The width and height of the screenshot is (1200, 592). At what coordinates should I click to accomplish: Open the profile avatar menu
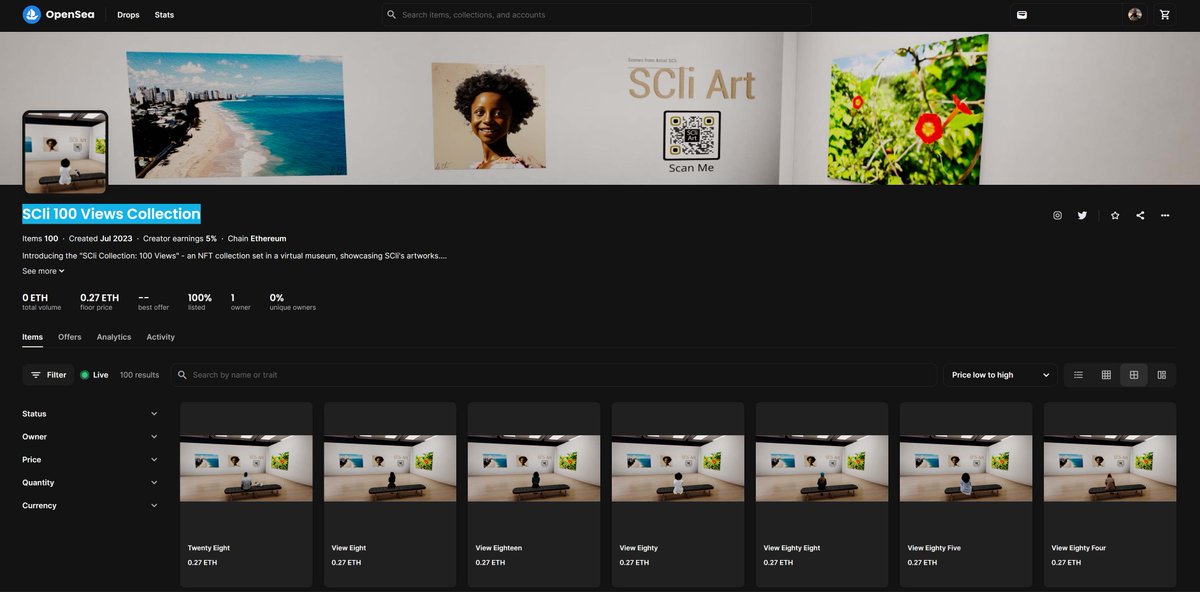pyautogui.click(x=1135, y=15)
